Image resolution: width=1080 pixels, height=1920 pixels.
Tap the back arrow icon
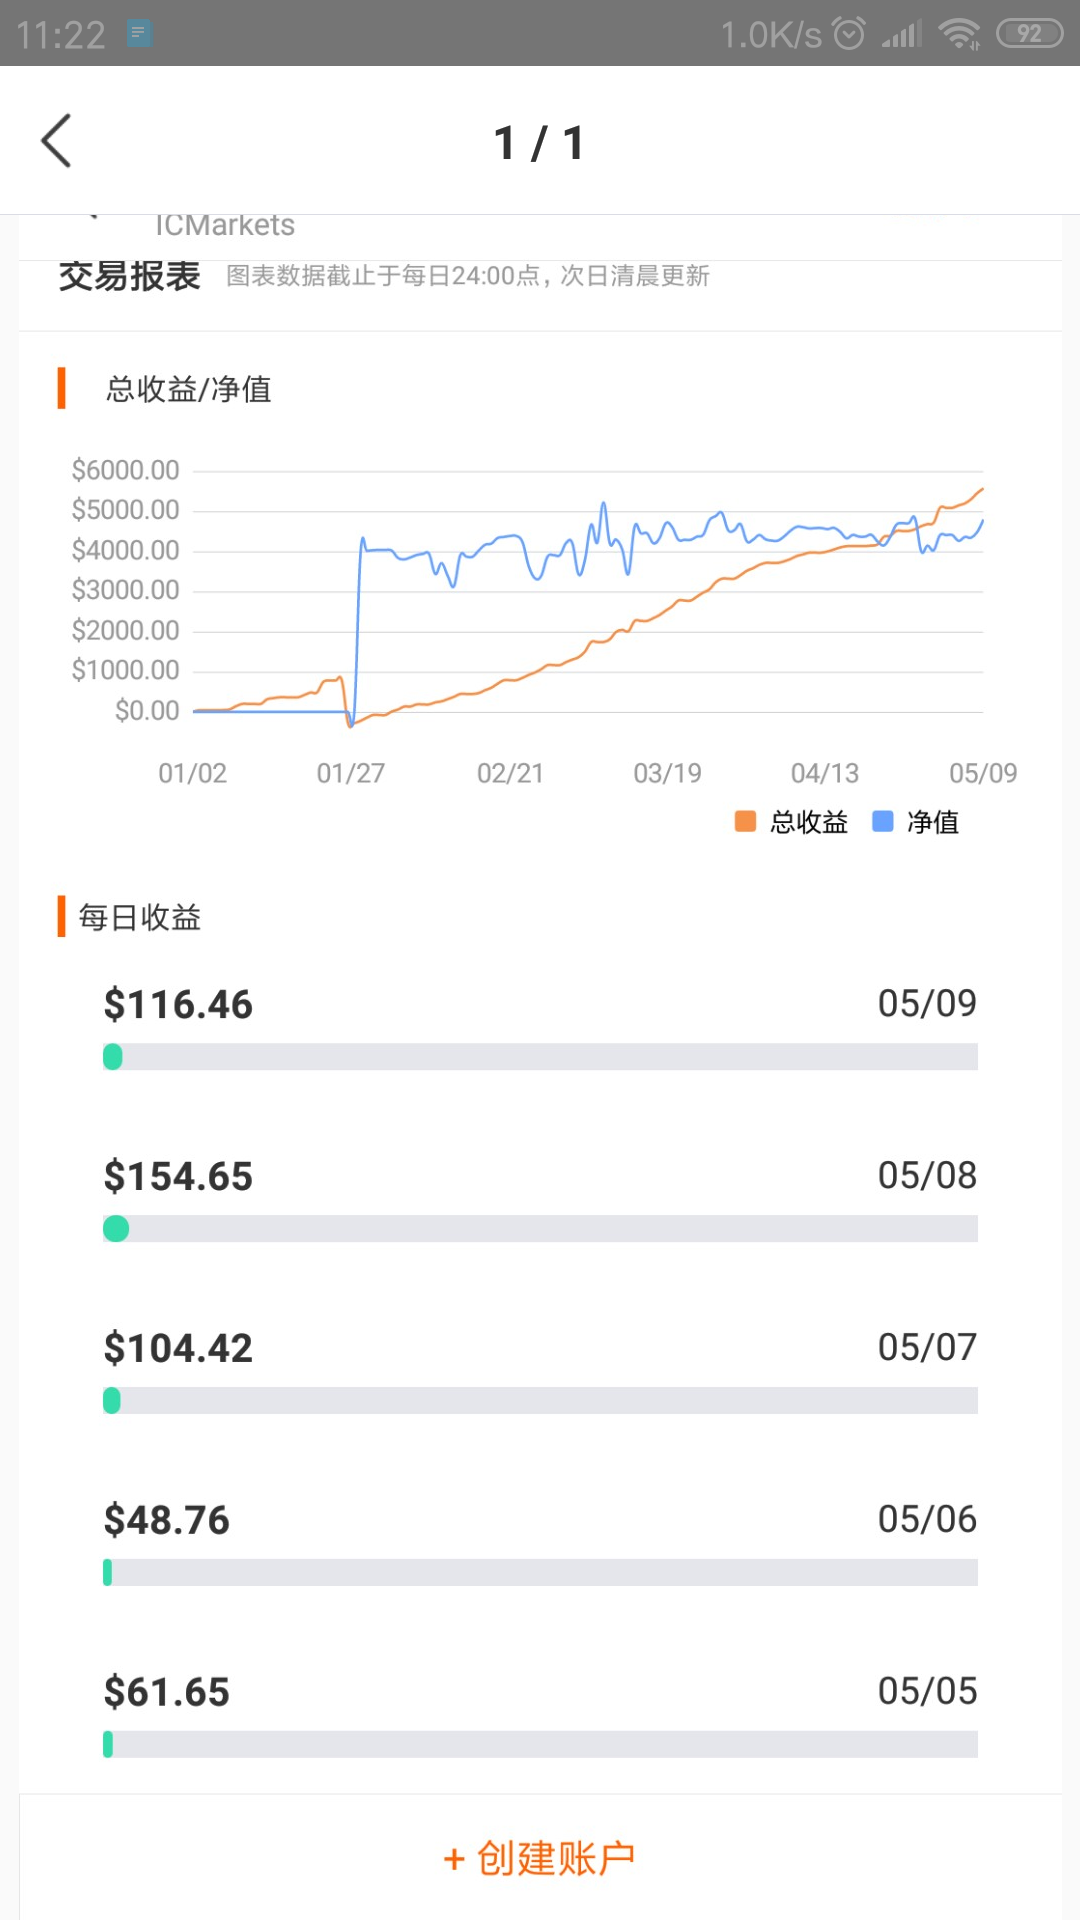click(57, 141)
